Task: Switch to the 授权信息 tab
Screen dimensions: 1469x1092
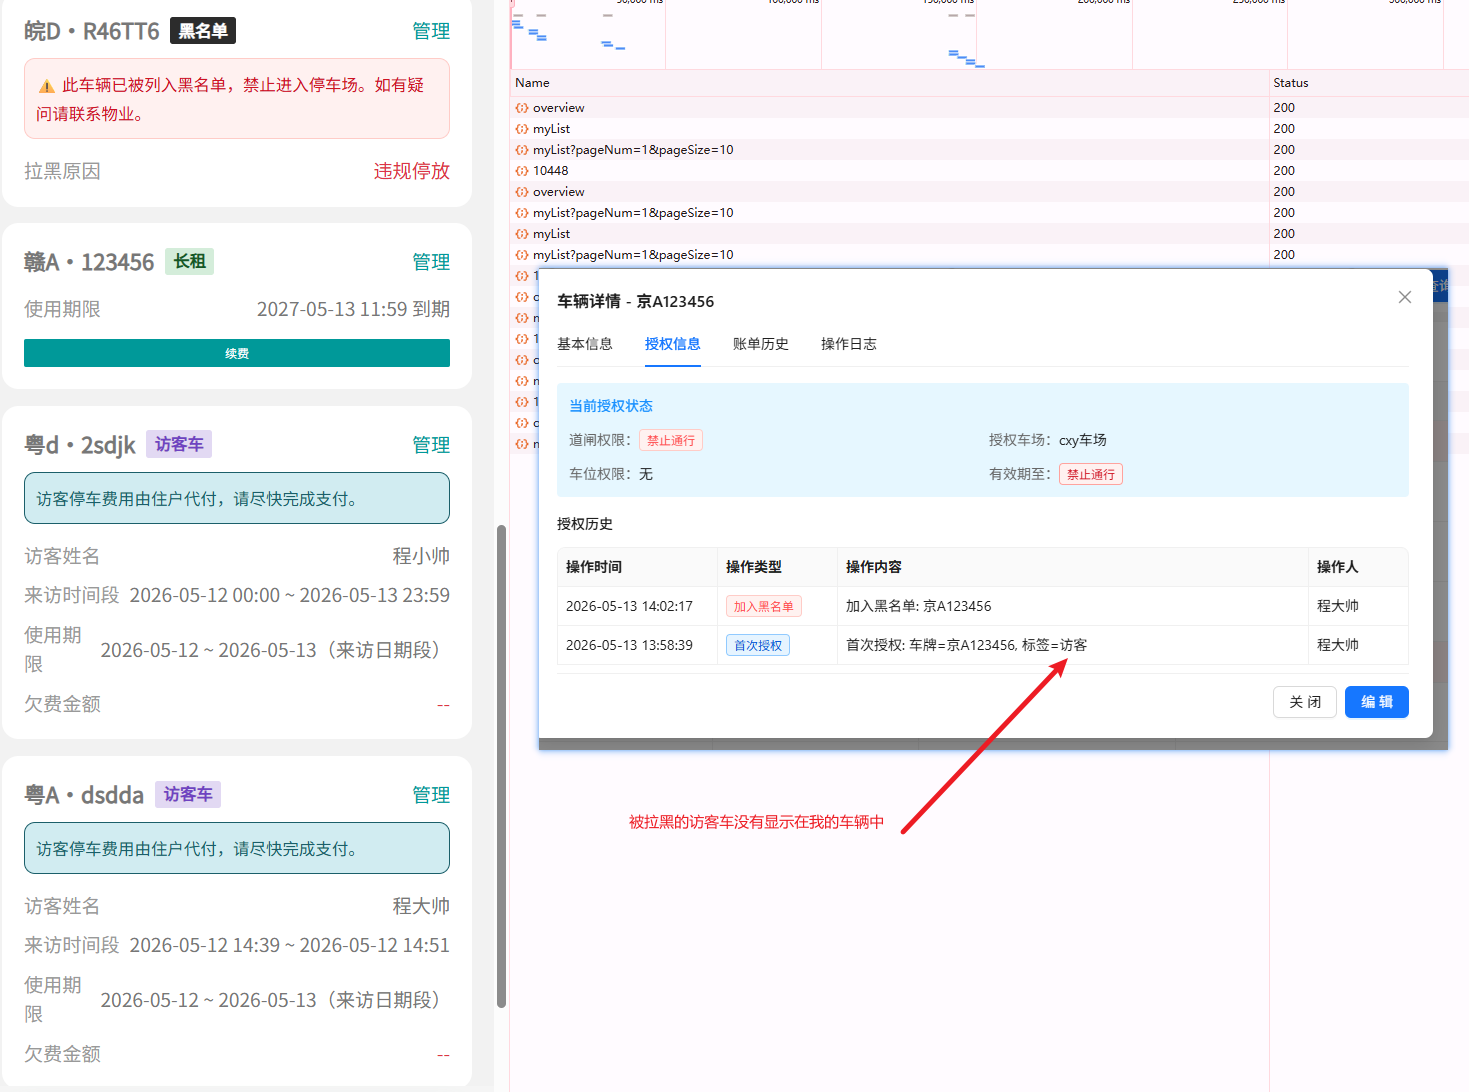Action: tap(673, 344)
